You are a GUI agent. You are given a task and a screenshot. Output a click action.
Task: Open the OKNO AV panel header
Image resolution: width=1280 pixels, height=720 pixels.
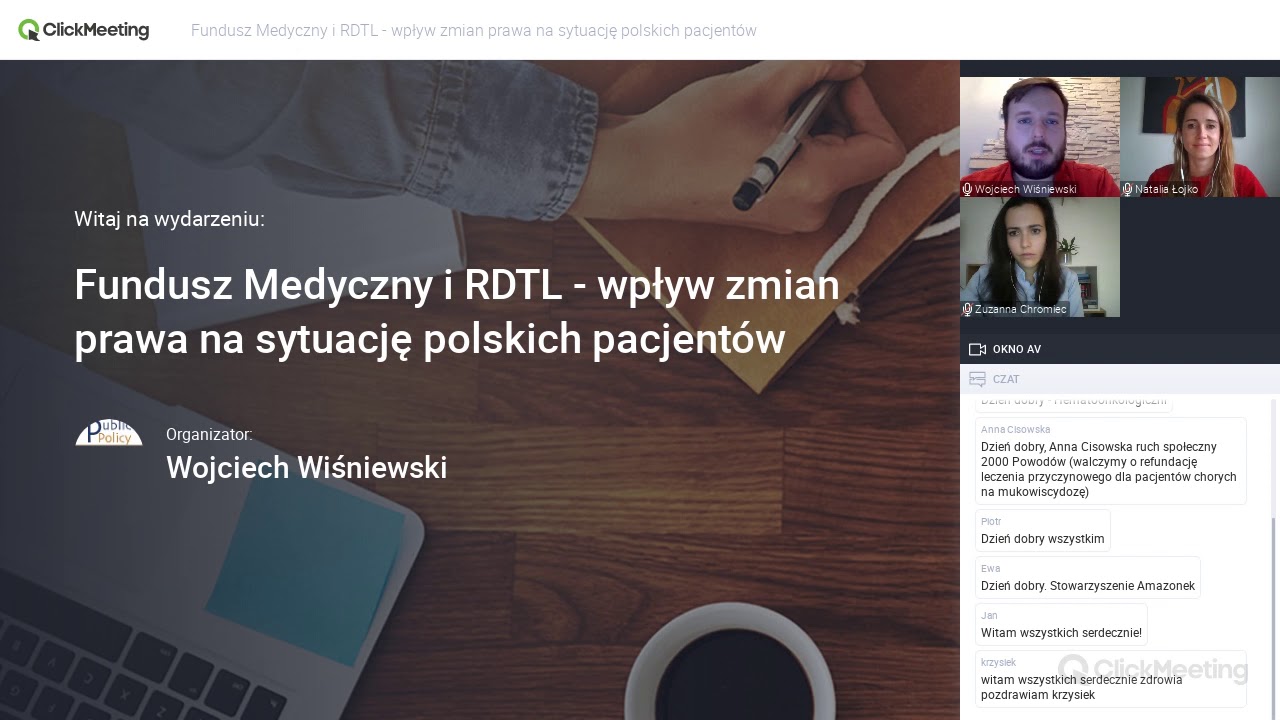point(1120,349)
